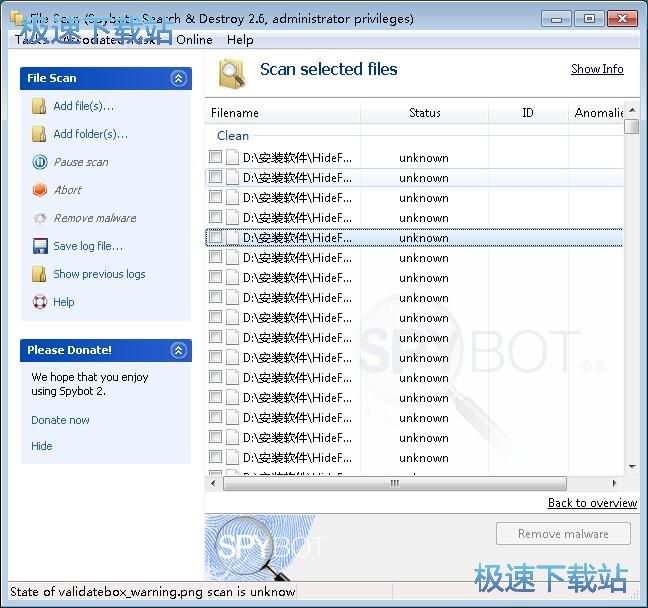Open the Help menu
This screenshot has width=648, height=608.
click(240, 40)
